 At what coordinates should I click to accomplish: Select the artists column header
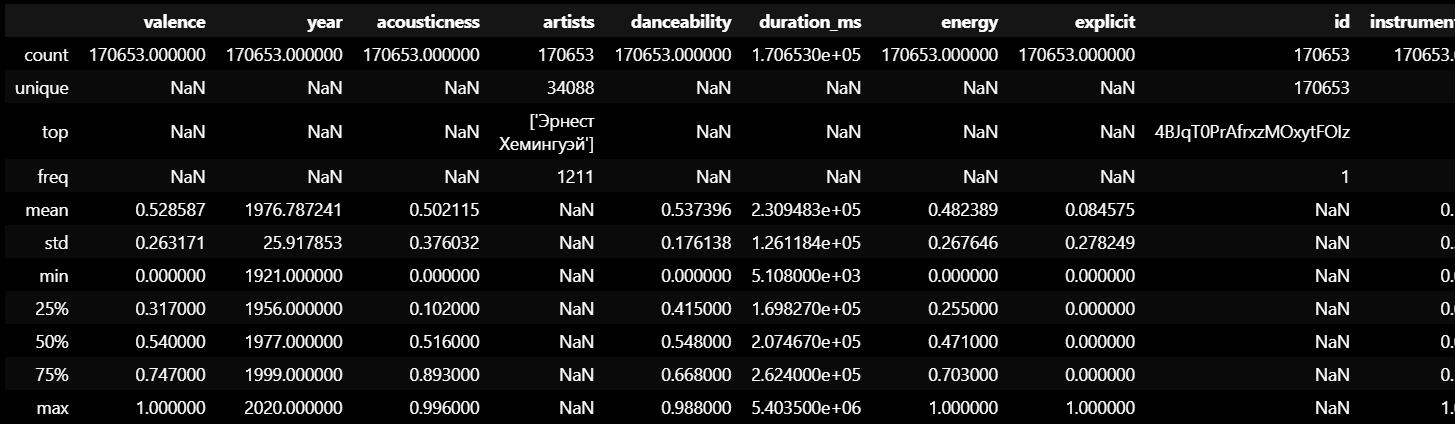569,21
